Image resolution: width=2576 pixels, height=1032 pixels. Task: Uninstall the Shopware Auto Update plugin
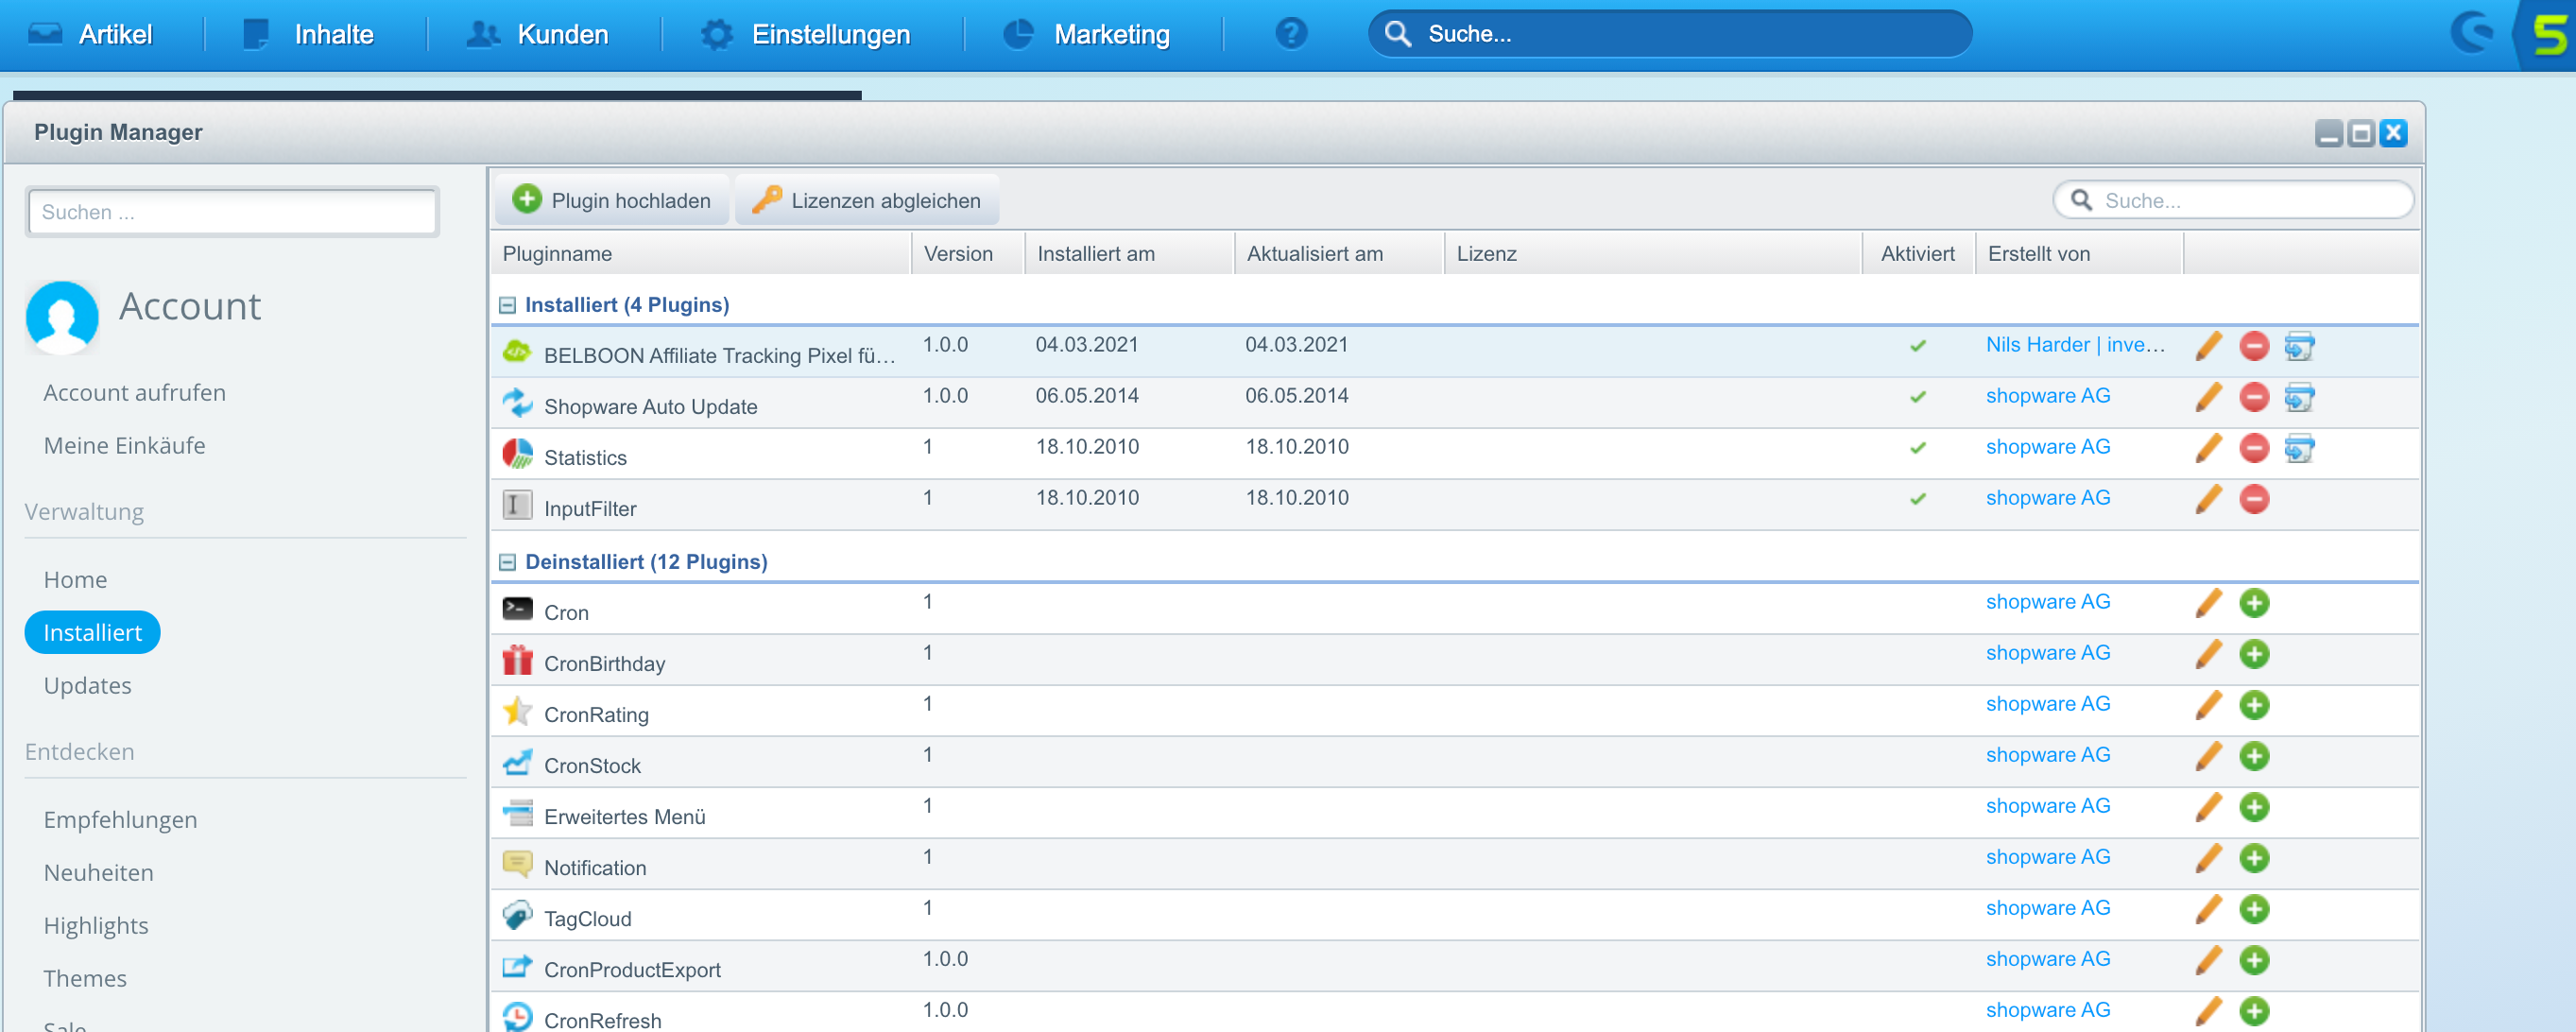click(2254, 397)
